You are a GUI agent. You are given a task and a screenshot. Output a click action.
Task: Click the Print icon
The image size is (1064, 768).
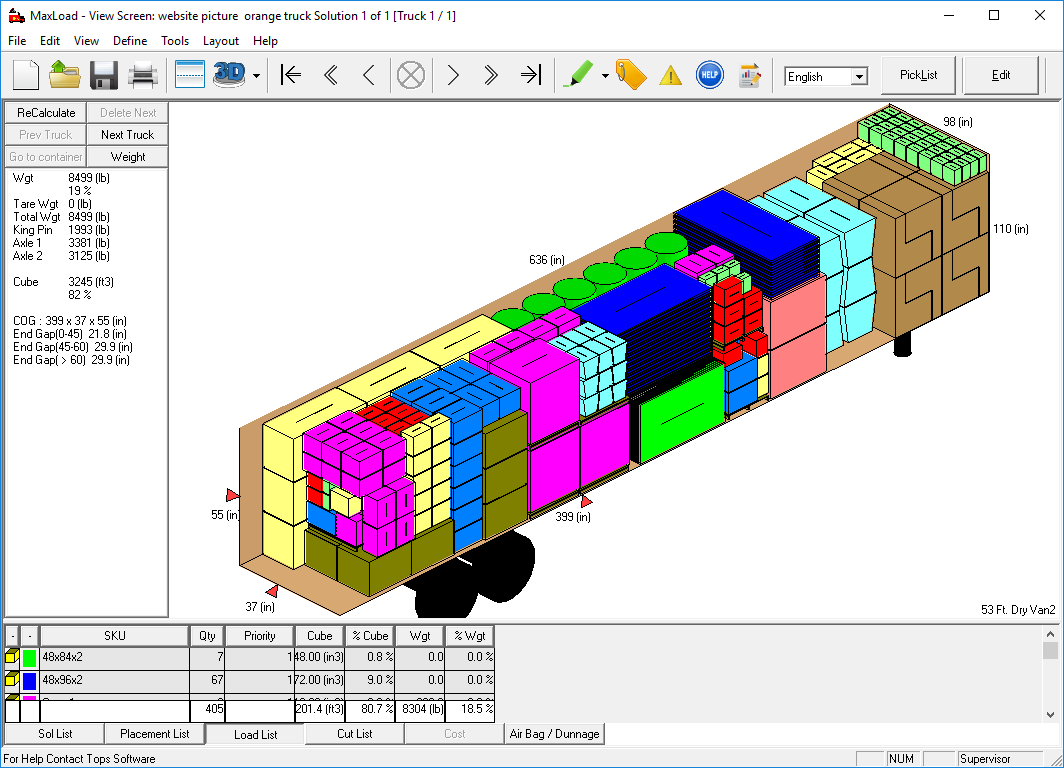[143, 75]
